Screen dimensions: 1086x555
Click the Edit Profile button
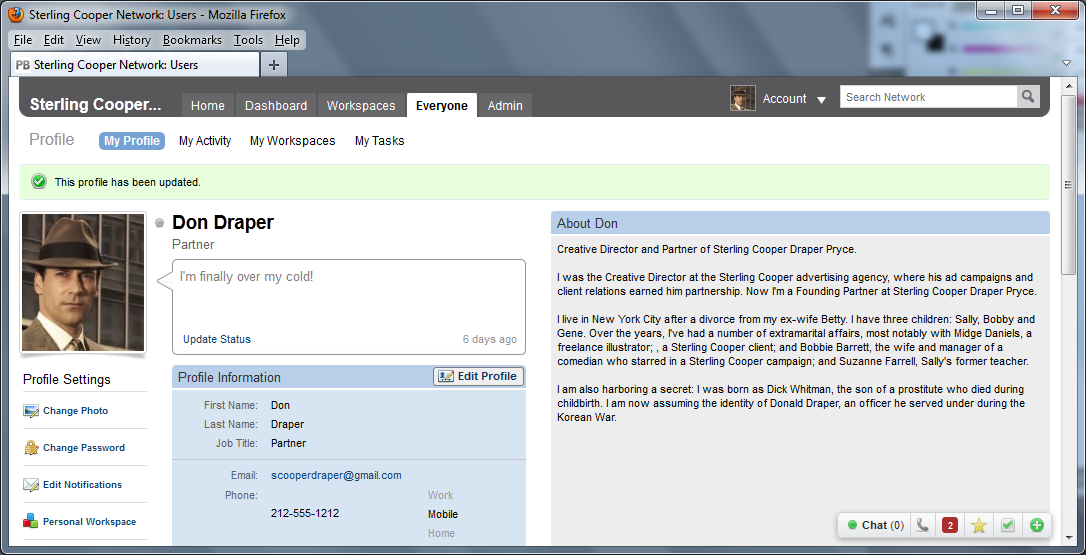478,376
